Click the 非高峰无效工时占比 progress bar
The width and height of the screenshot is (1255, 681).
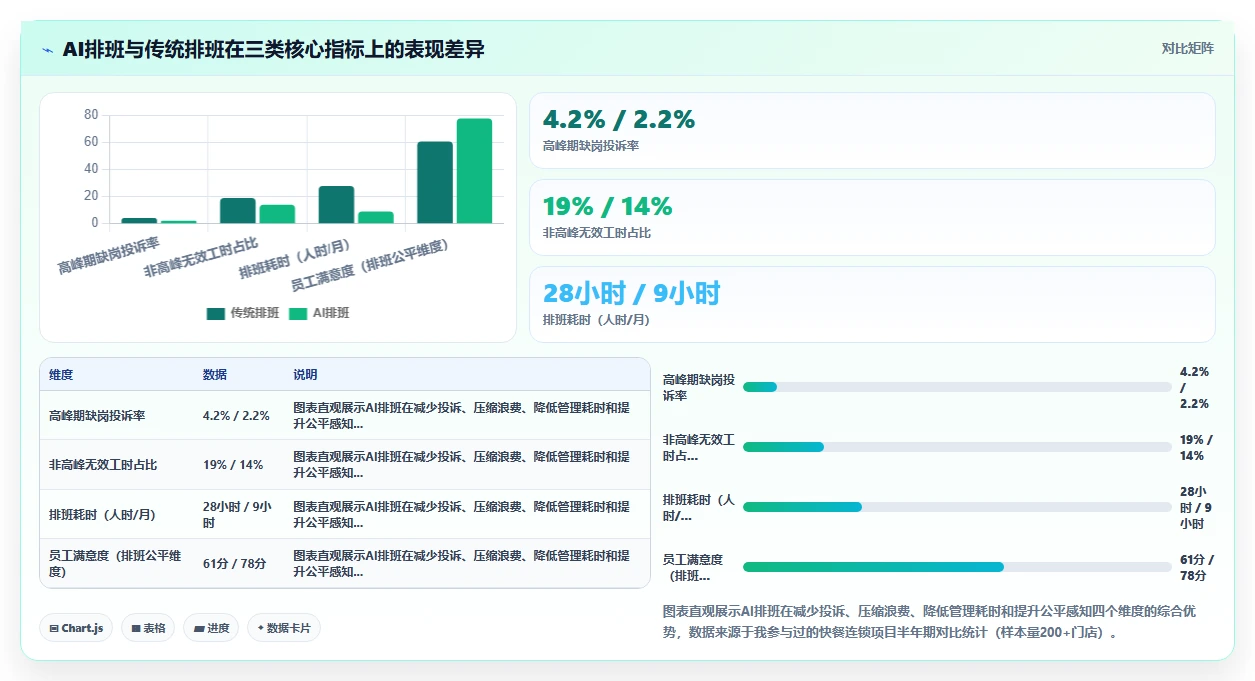(x=957, y=447)
